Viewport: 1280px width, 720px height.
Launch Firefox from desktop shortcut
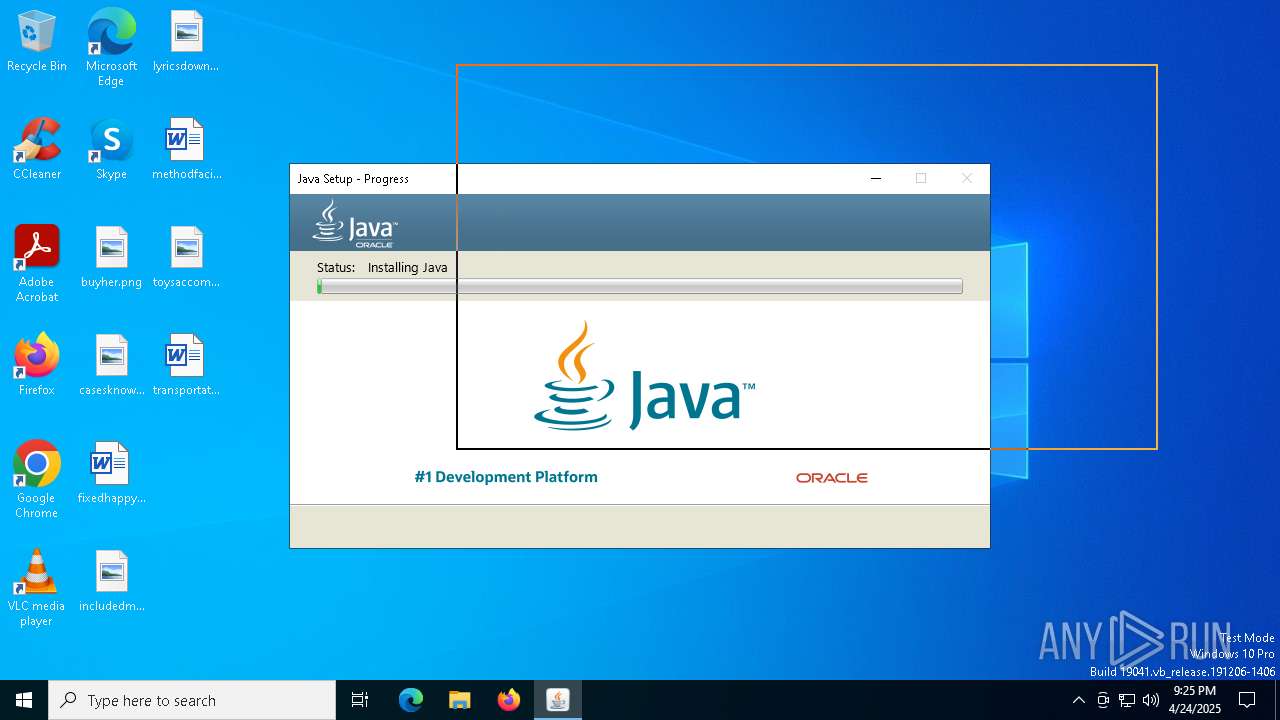coord(37,366)
